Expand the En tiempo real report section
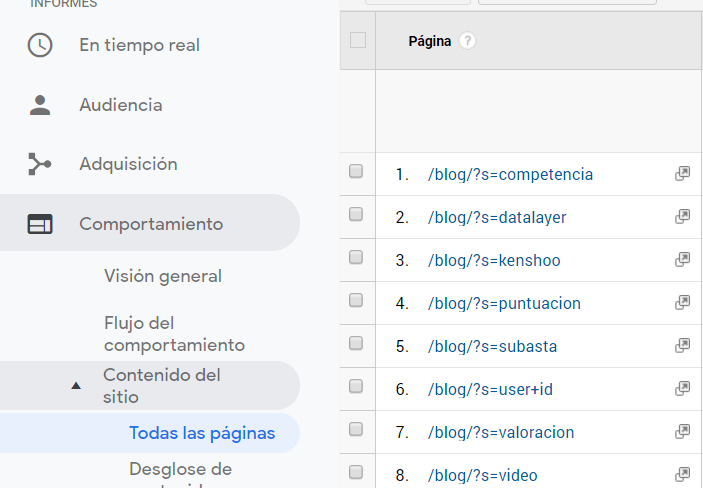 [139, 45]
